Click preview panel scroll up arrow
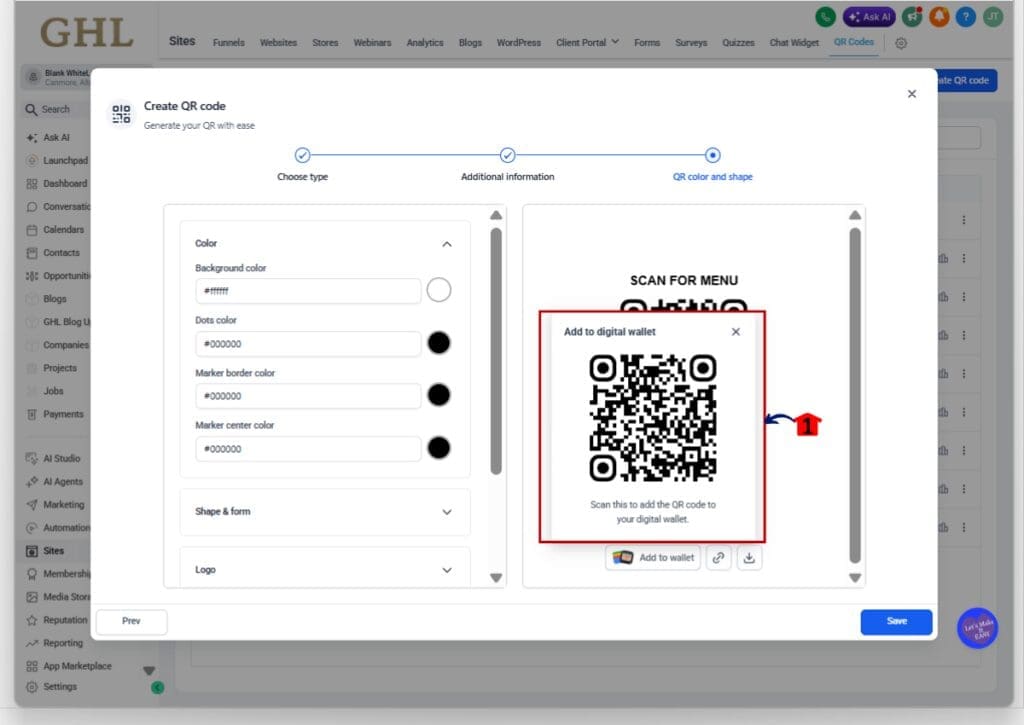 coord(855,216)
